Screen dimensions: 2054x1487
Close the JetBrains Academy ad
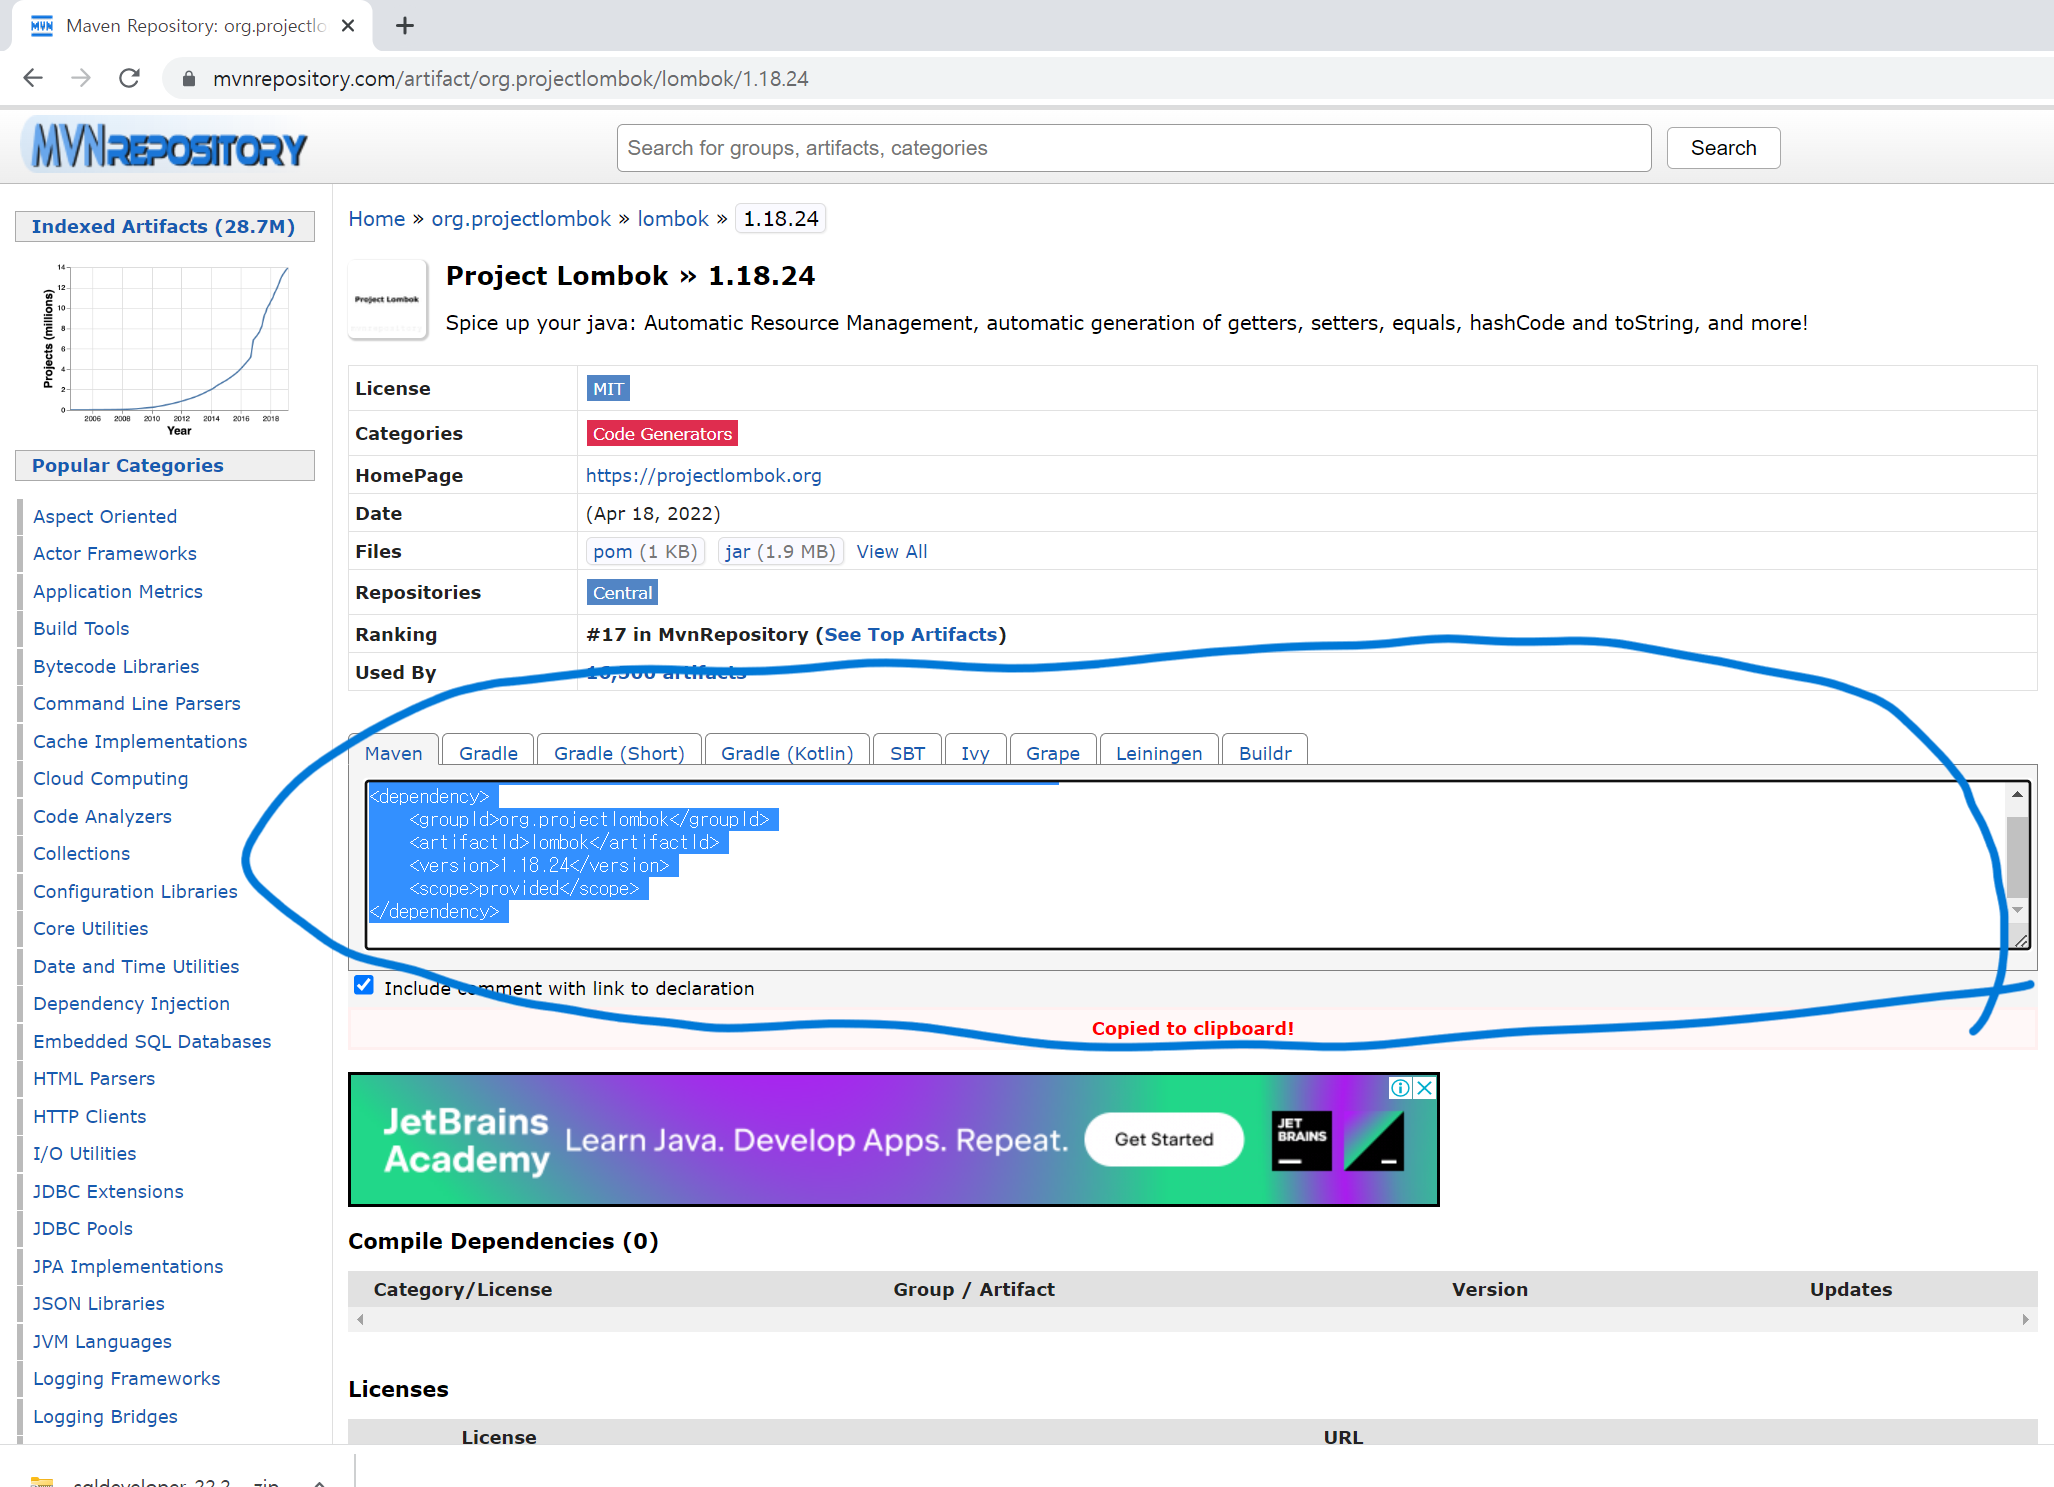click(x=1425, y=1088)
